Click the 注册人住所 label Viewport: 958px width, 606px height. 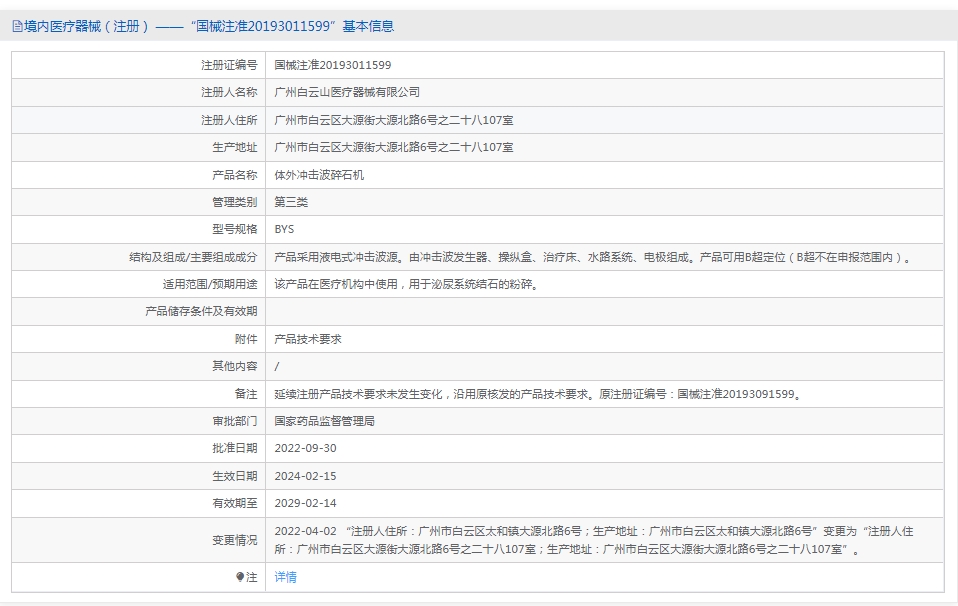click(229, 120)
